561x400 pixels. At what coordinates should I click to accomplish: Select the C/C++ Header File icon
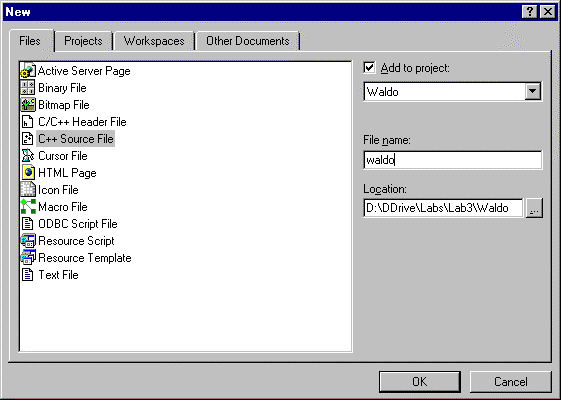[x=28, y=122]
